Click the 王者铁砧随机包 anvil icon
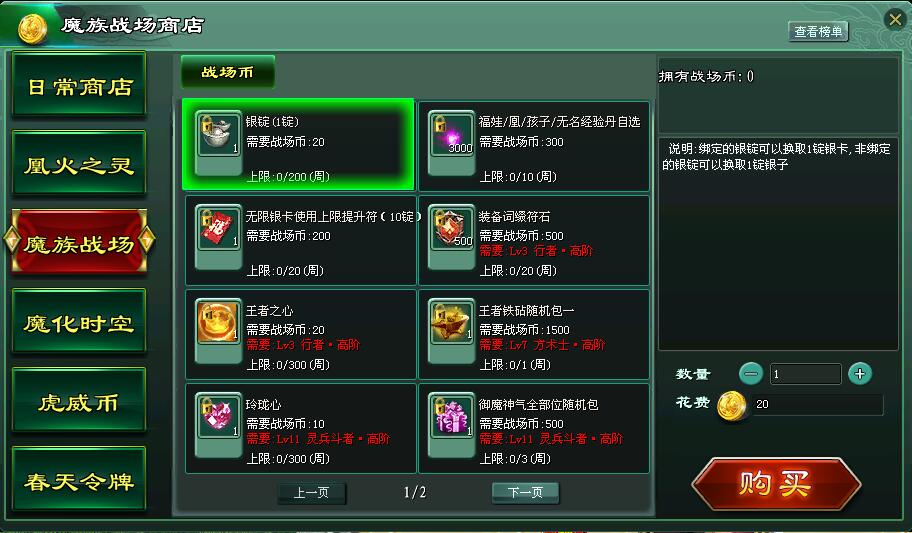This screenshot has height=533, width=912. tap(451, 322)
